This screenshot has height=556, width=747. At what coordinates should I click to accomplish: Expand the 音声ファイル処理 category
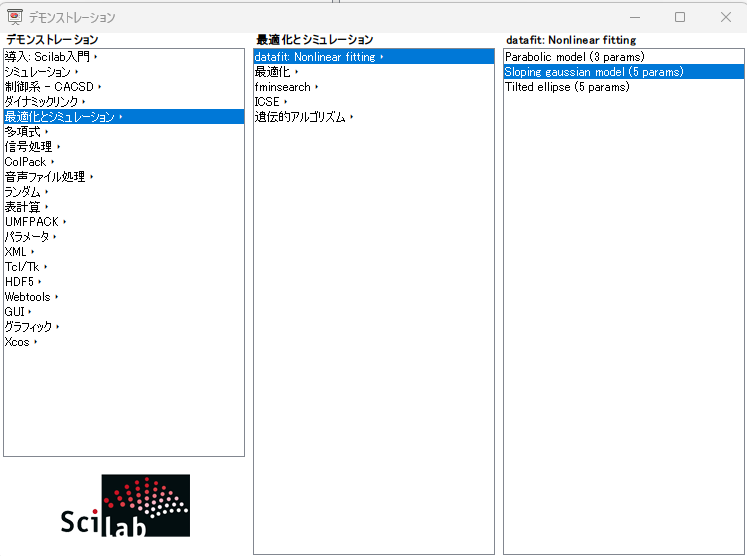[44, 177]
